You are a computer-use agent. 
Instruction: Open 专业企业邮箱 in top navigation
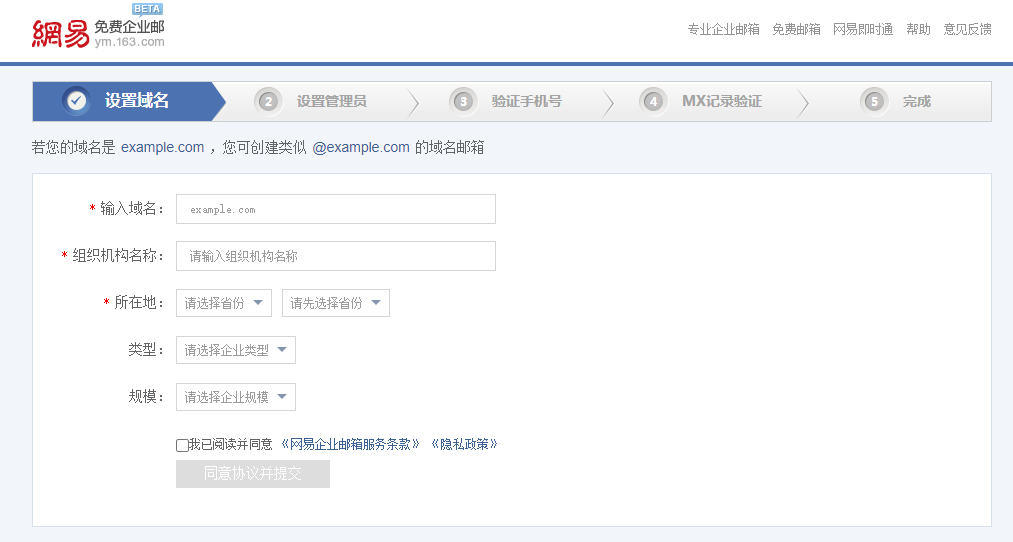(724, 29)
